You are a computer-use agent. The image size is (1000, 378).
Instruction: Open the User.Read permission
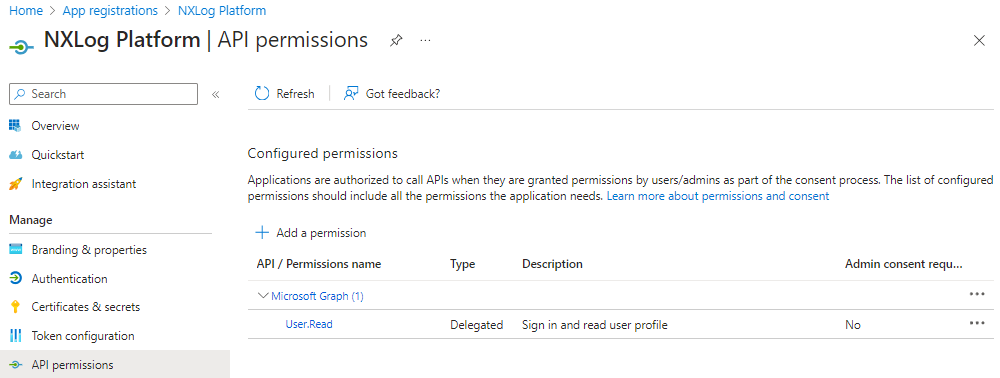309,324
